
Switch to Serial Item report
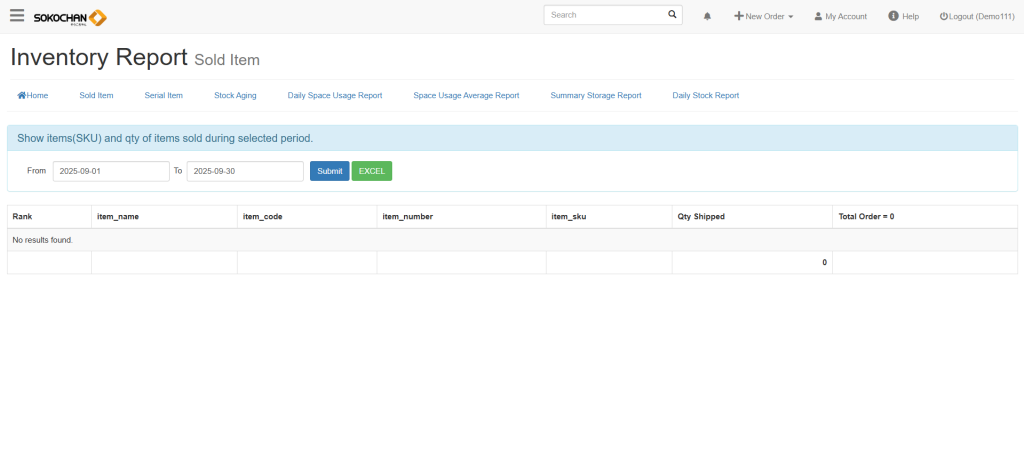click(164, 96)
